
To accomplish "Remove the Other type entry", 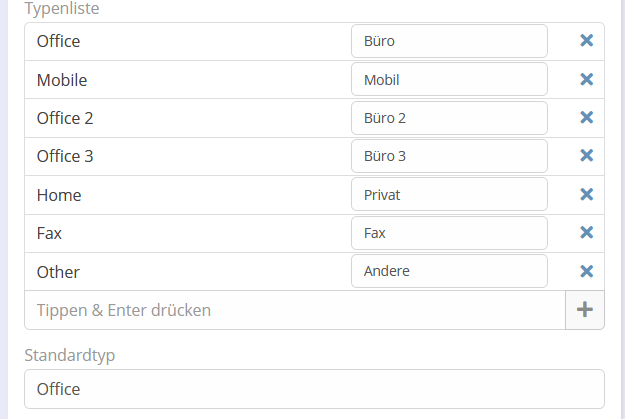I will tap(587, 271).
